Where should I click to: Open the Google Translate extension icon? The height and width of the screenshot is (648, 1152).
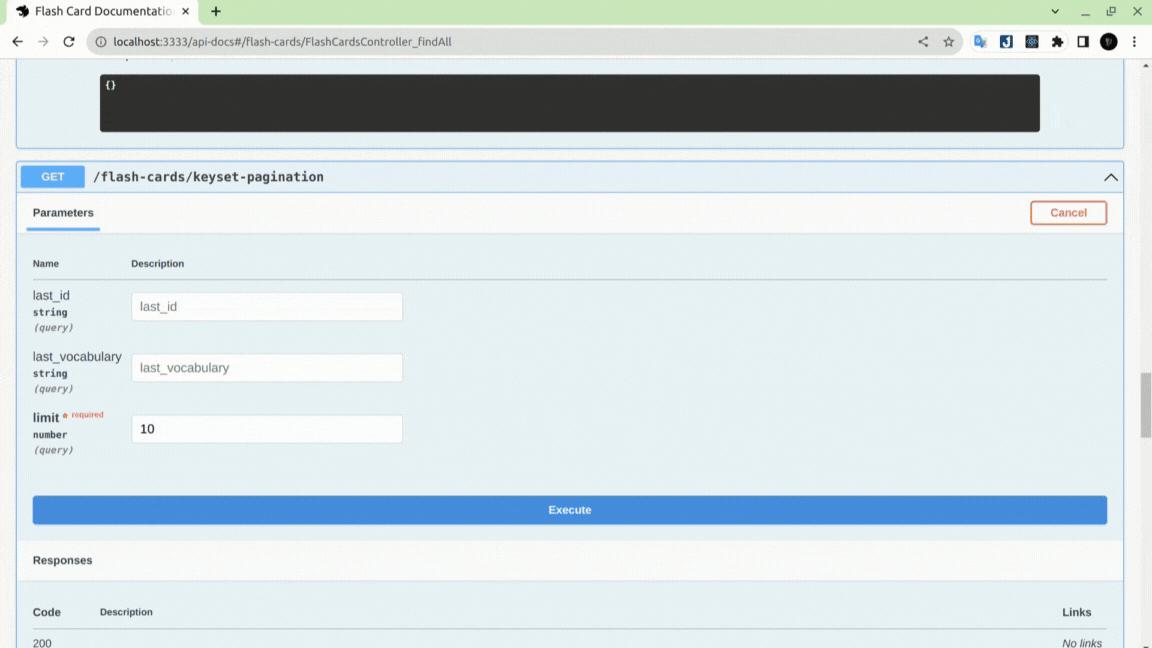point(980,42)
